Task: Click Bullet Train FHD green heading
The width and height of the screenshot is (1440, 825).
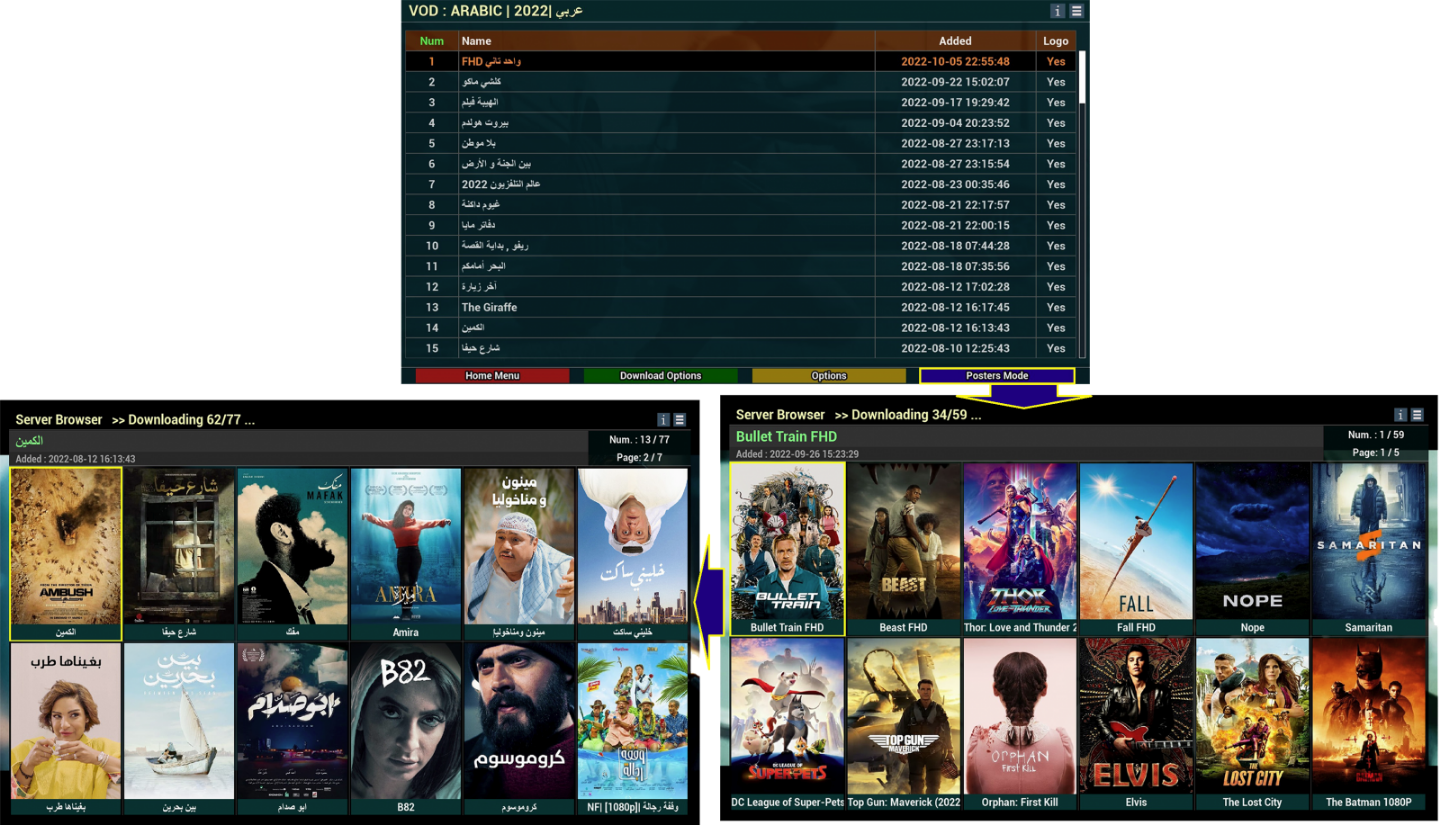Action: [x=786, y=437]
